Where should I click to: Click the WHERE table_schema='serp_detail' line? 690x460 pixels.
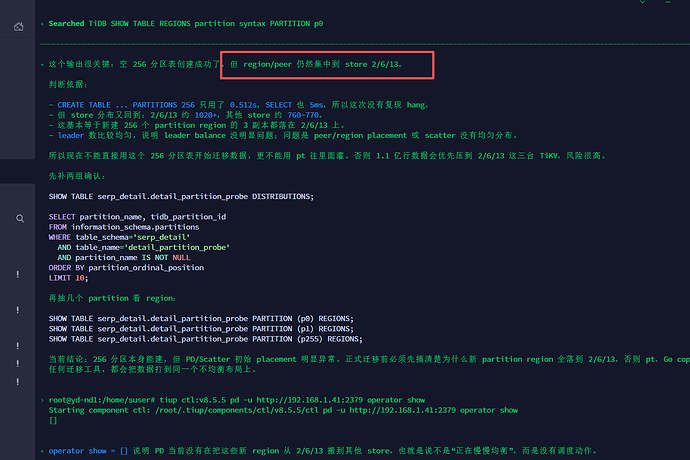click(x=119, y=237)
